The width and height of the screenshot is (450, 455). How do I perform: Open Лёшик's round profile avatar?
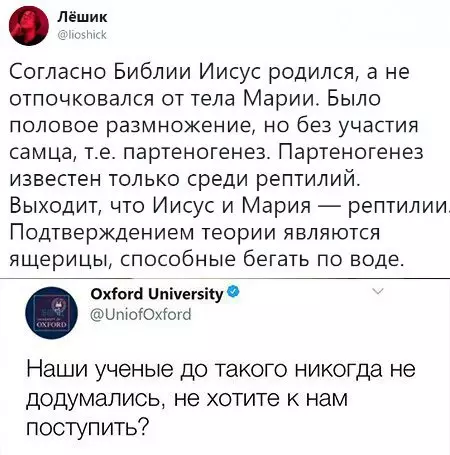[x=29, y=26]
